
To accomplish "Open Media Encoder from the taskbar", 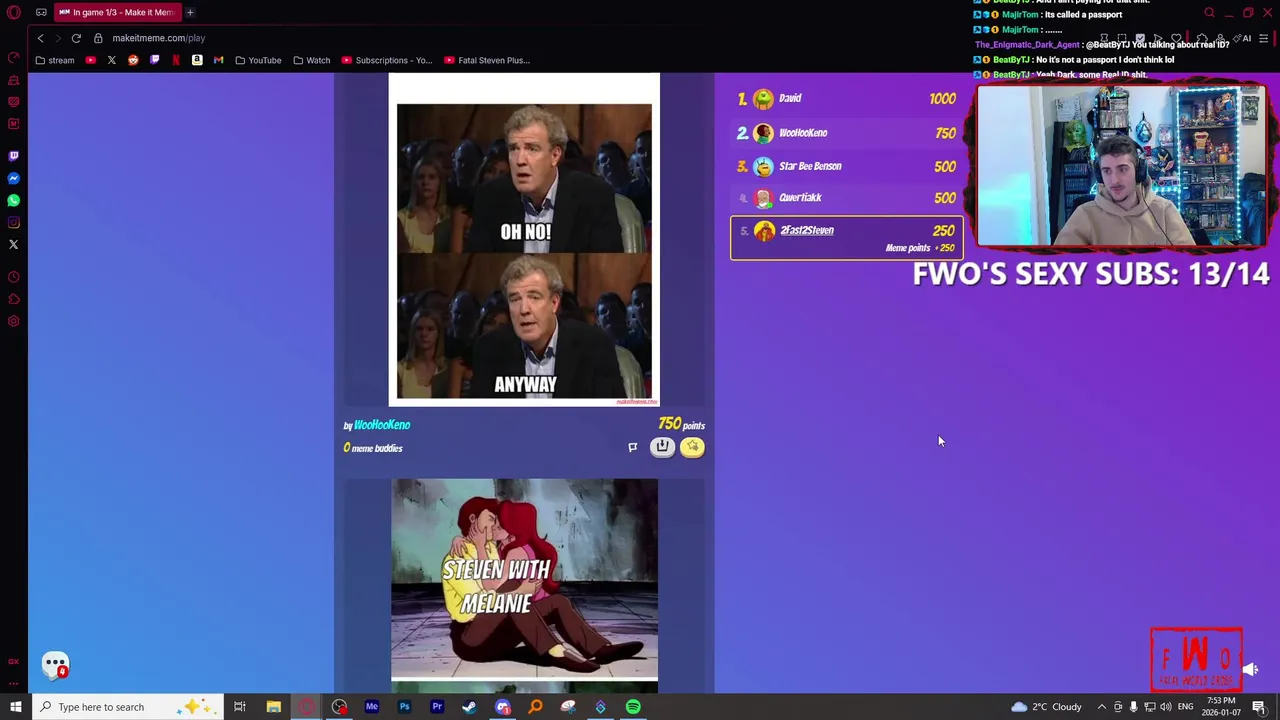I will pyautogui.click(x=372, y=707).
